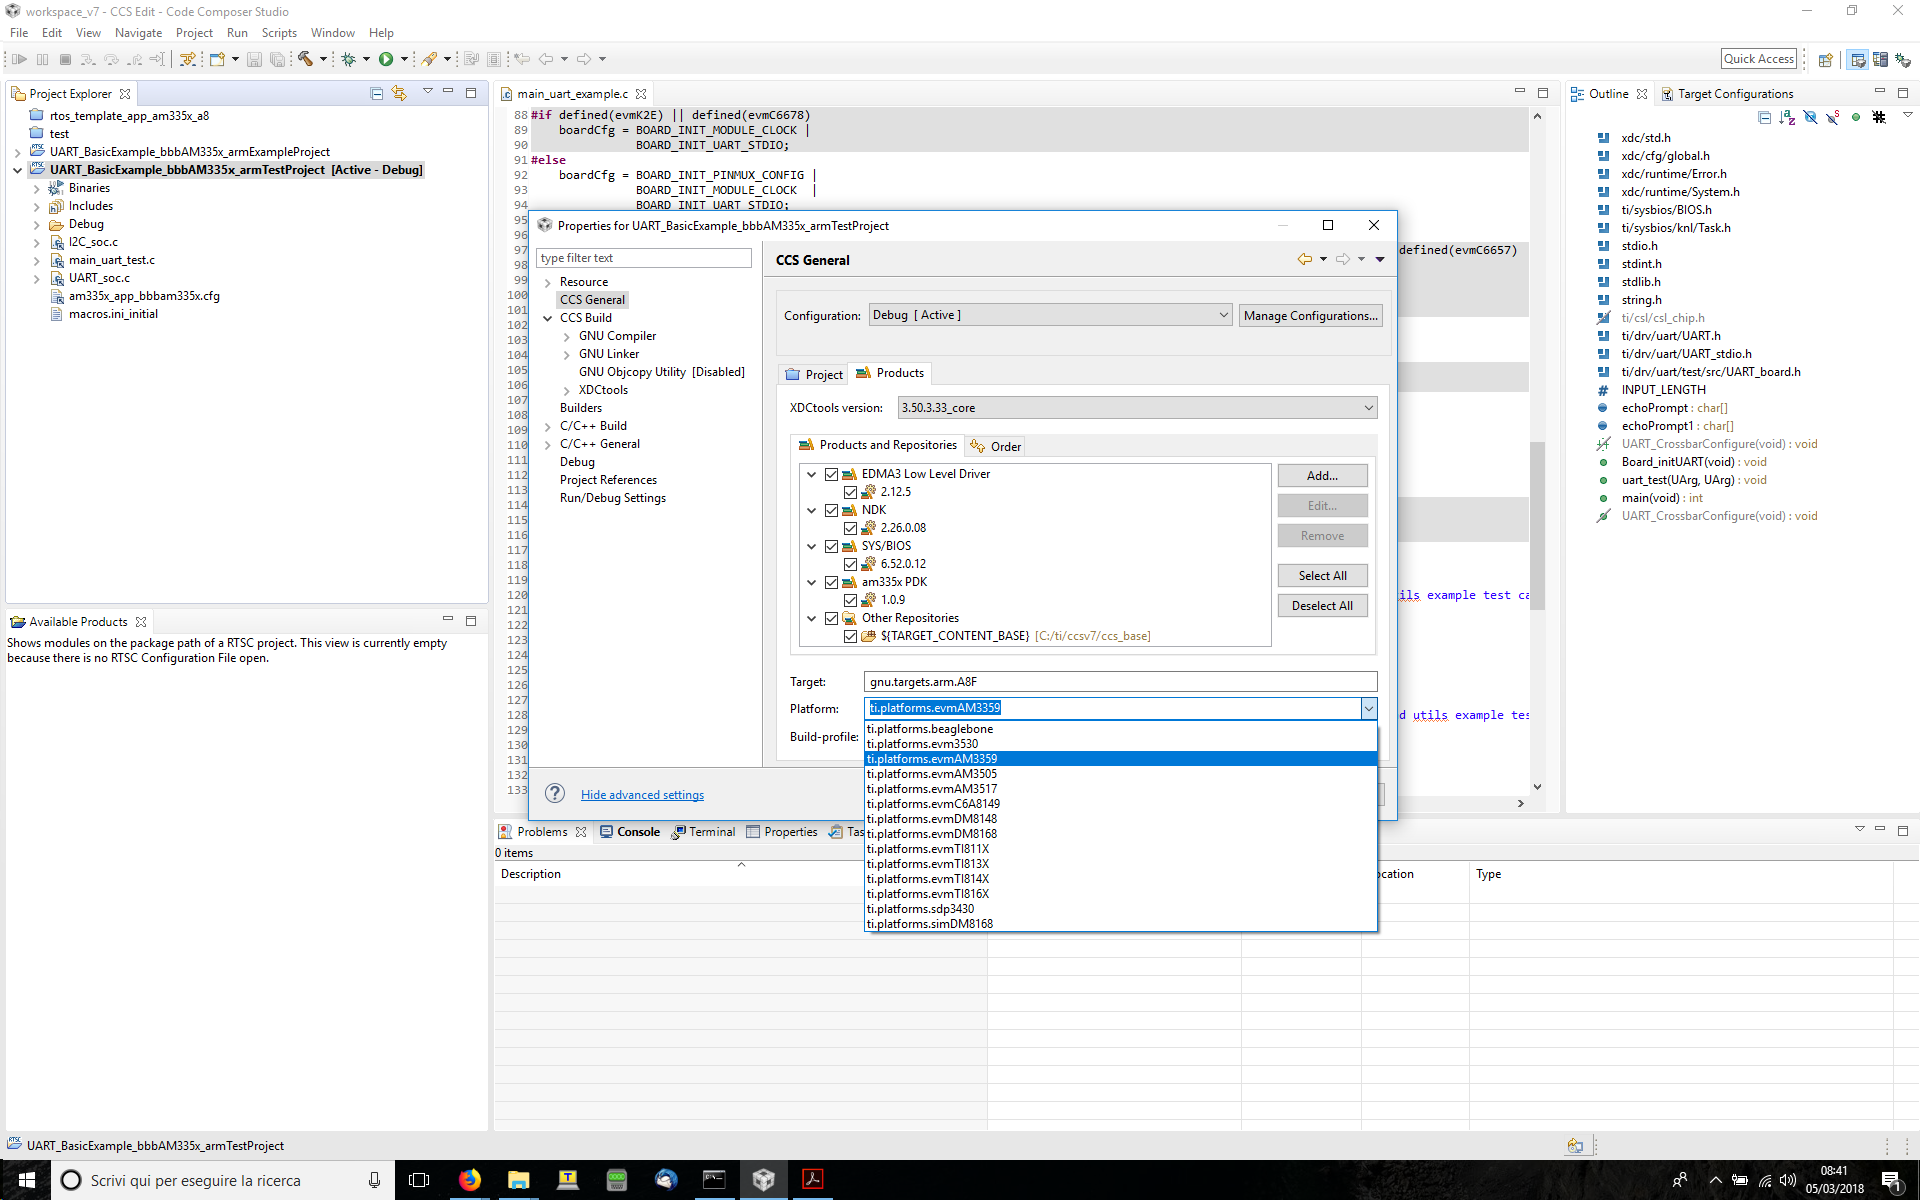Viewport: 1920px width, 1200px height.
Task: Open the Scripts menu
Action: (279, 33)
